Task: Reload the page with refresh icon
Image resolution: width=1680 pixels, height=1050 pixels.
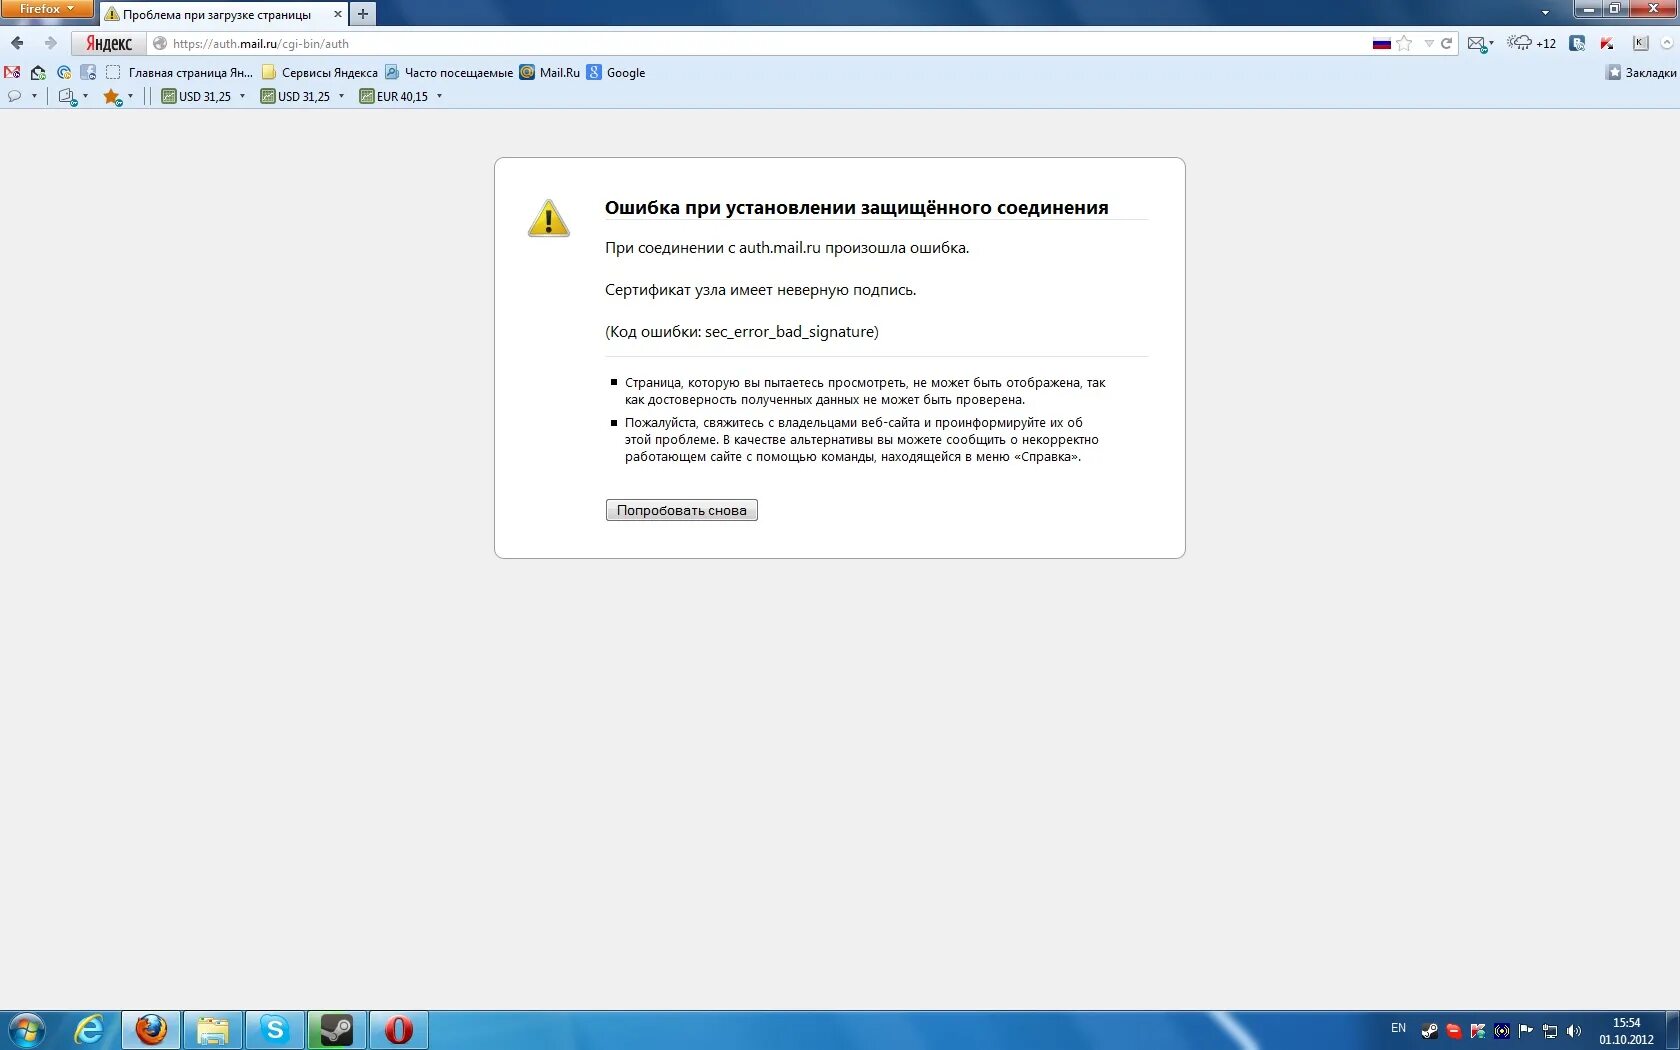Action: pyautogui.click(x=1446, y=43)
